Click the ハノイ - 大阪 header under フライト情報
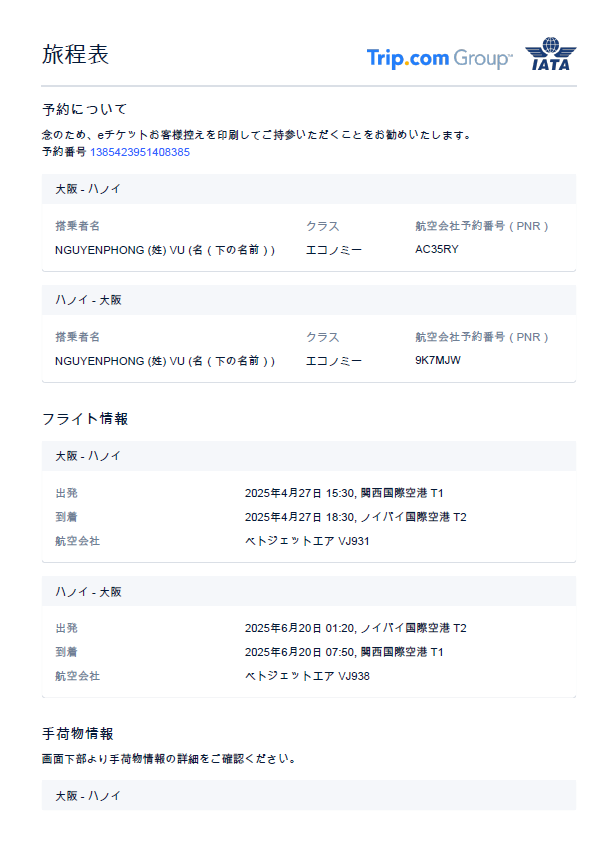 [88, 592]
